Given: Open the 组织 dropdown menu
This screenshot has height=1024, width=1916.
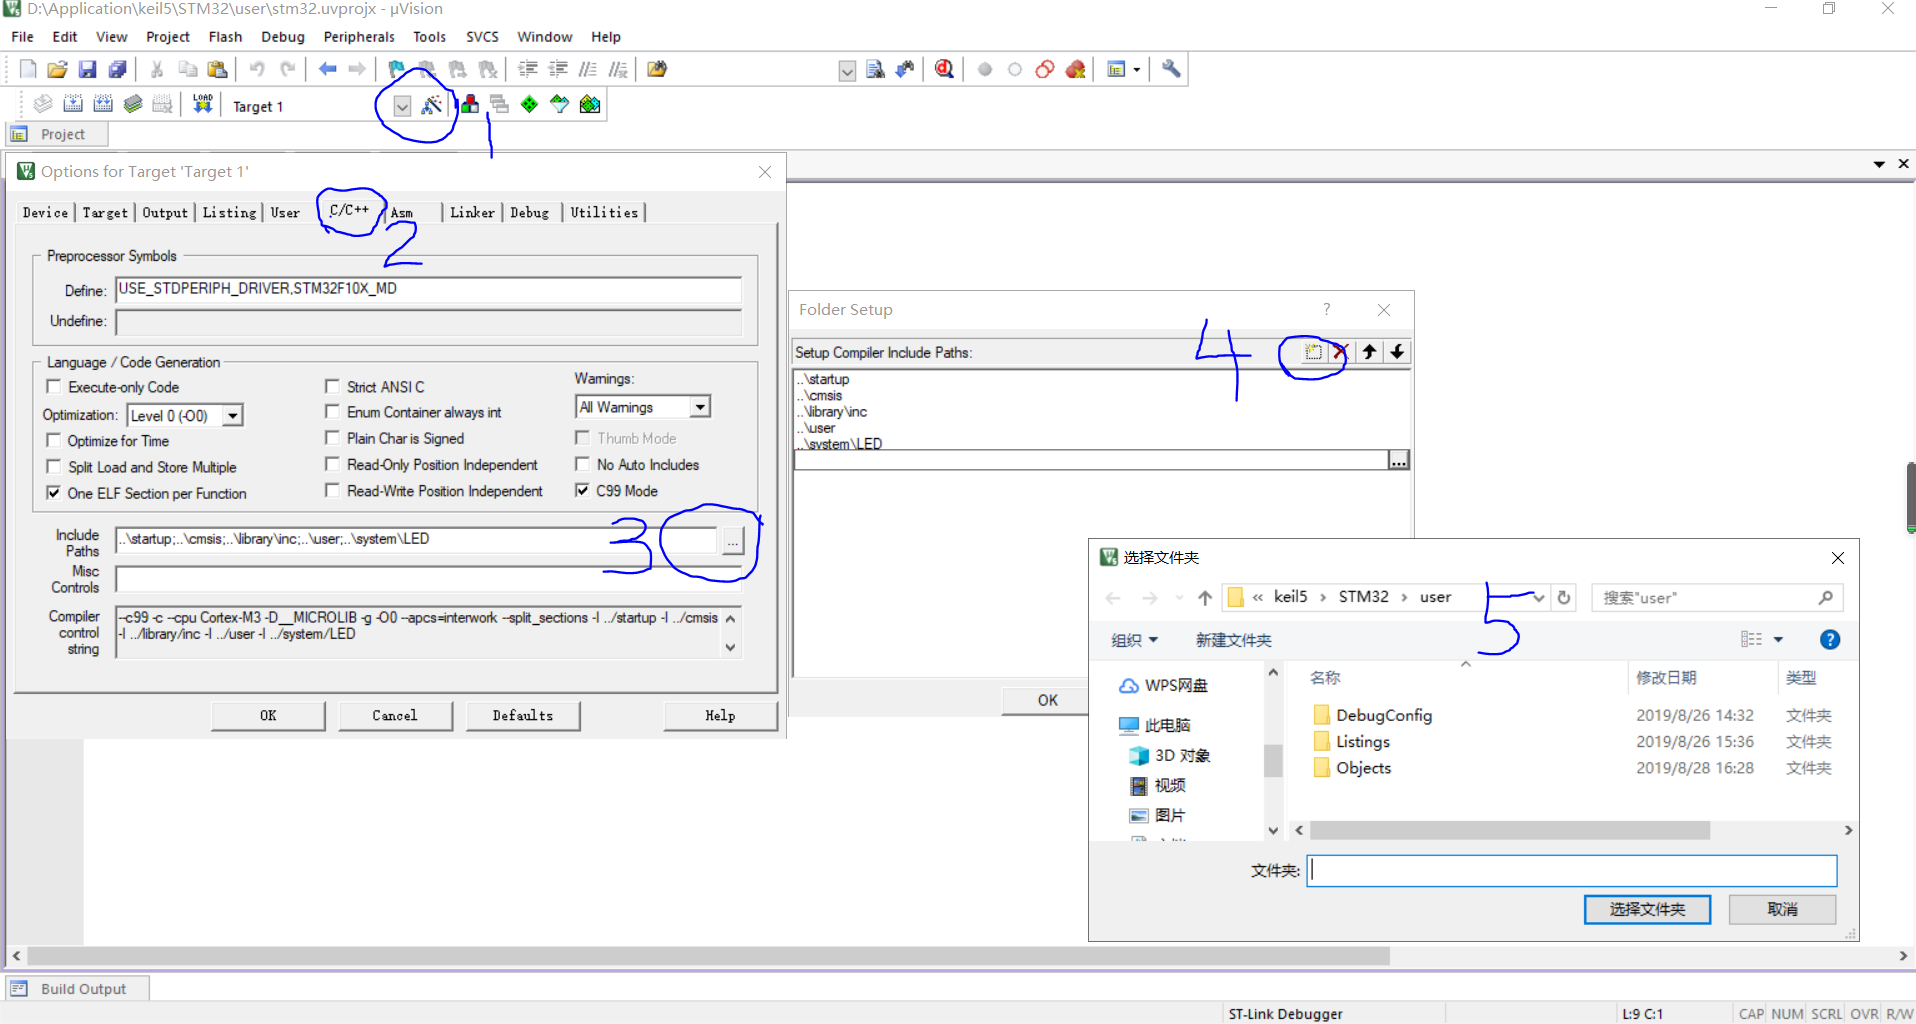Looking at the screenshot, I should tap(1134, 640).
